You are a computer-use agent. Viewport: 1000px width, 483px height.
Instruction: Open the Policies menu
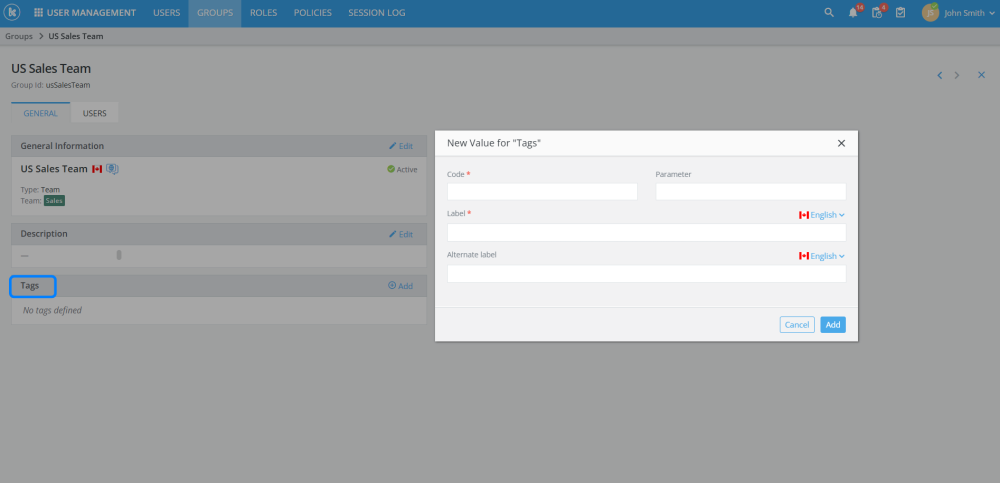coord(312,13)
